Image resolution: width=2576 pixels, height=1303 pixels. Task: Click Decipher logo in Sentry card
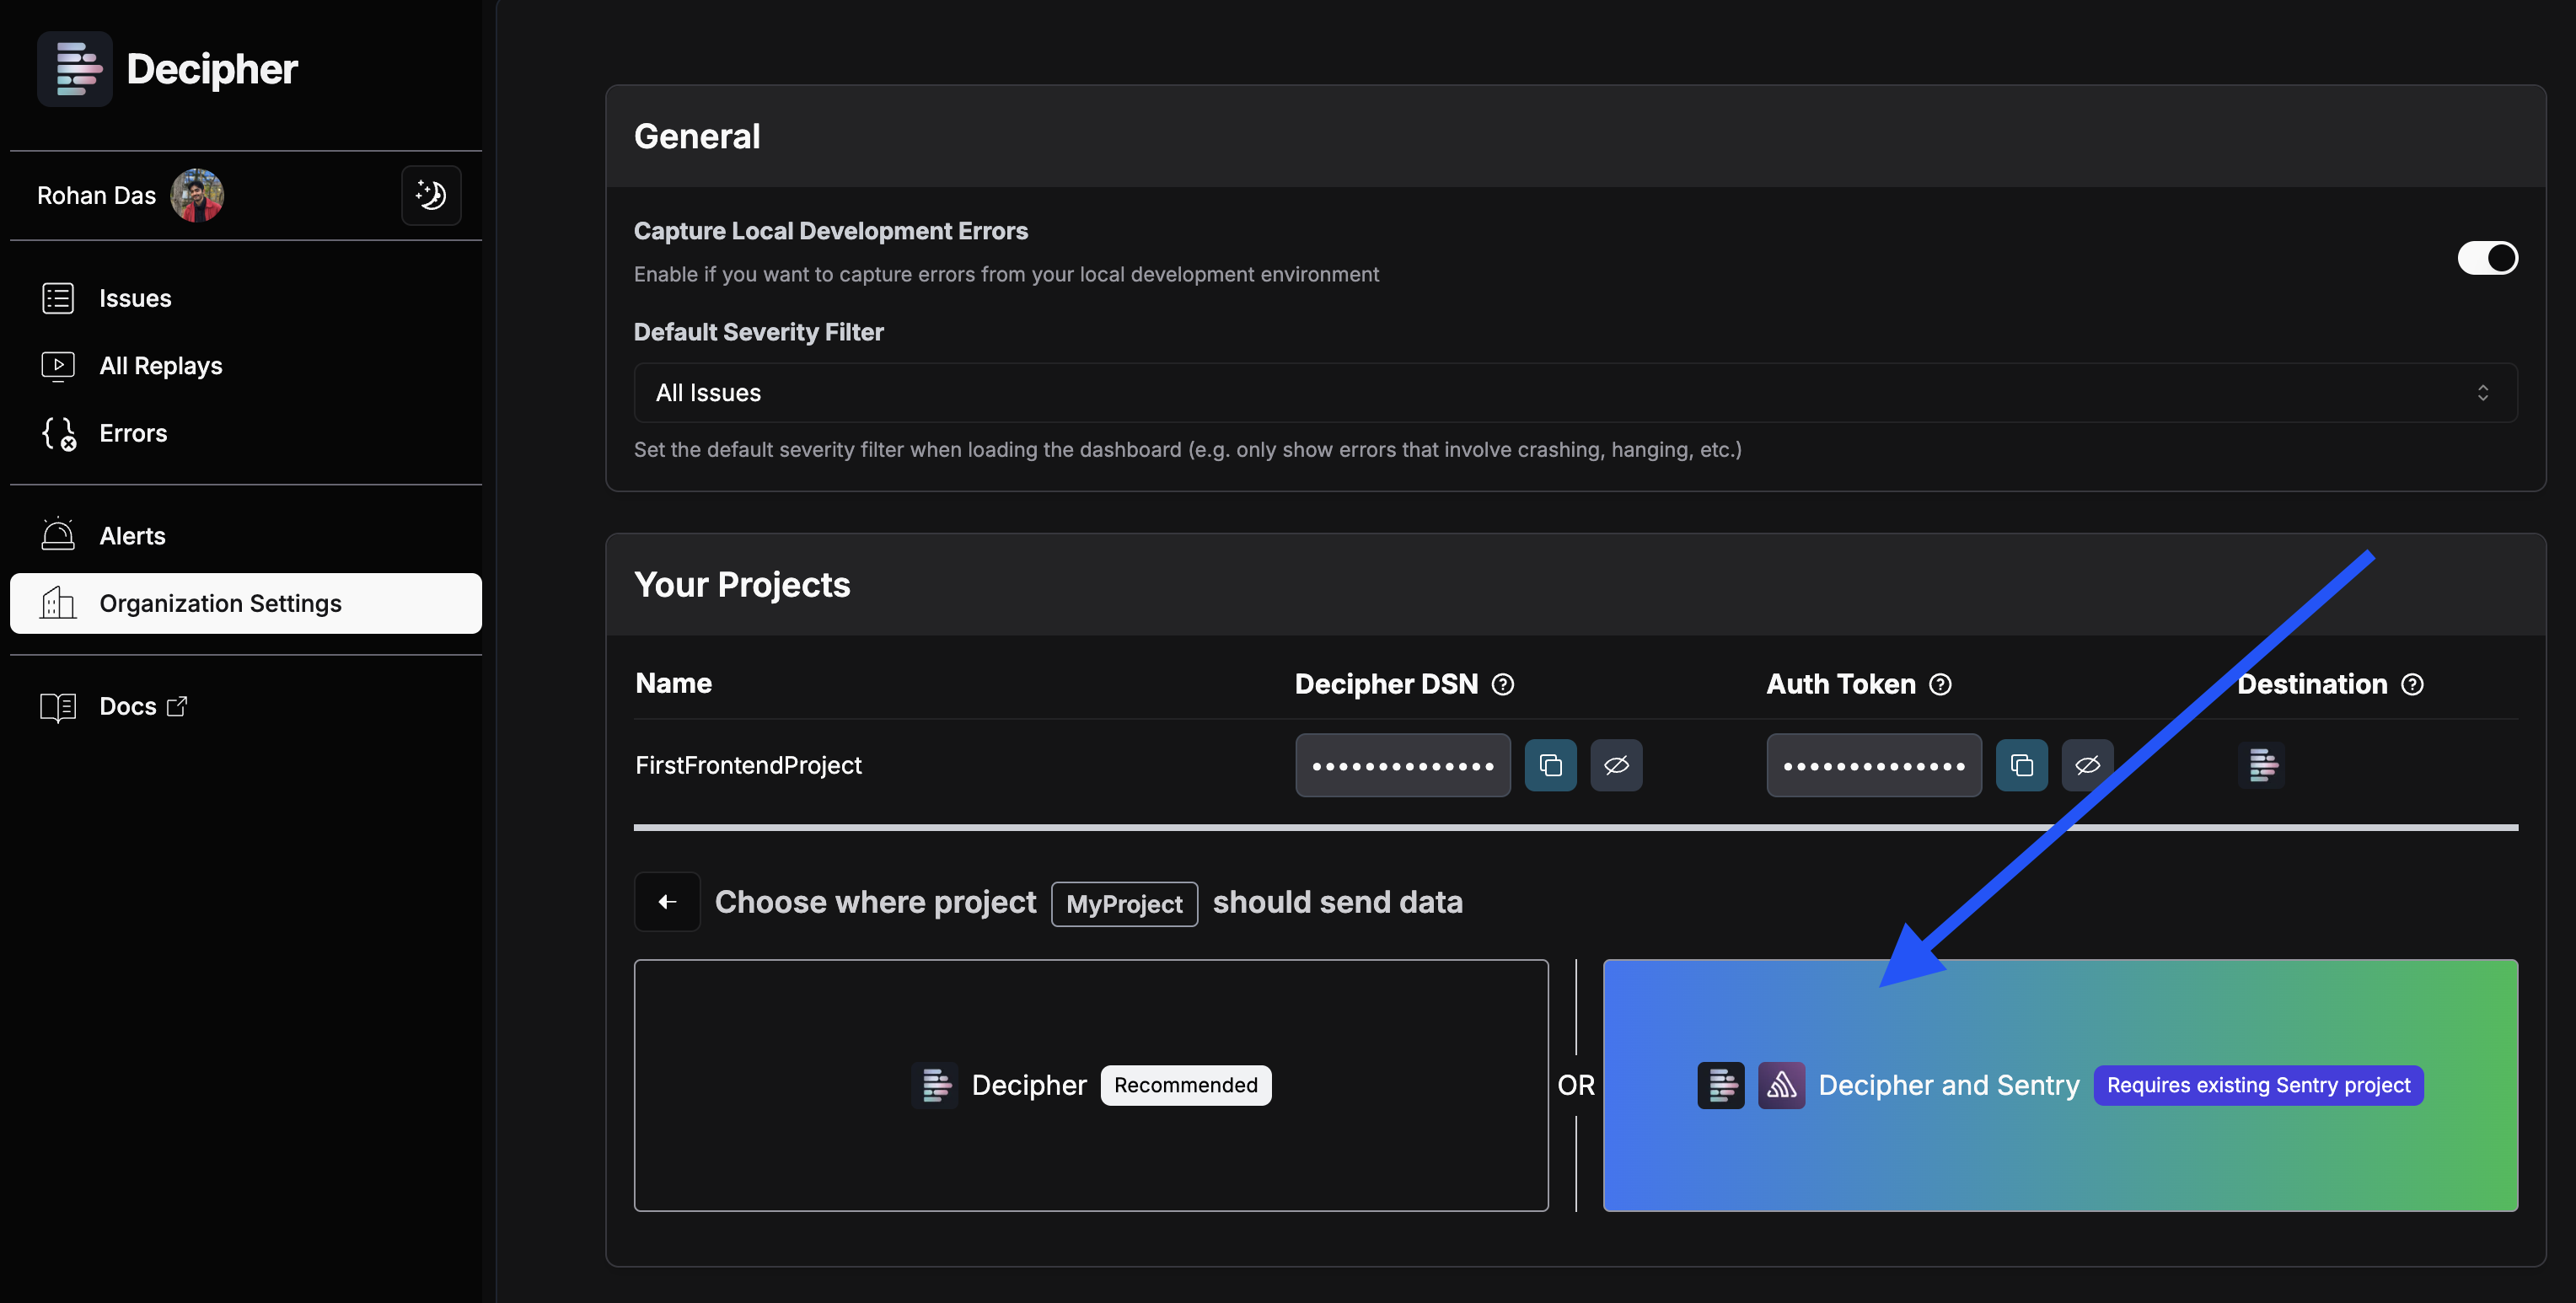[x=1721, y=1085]
